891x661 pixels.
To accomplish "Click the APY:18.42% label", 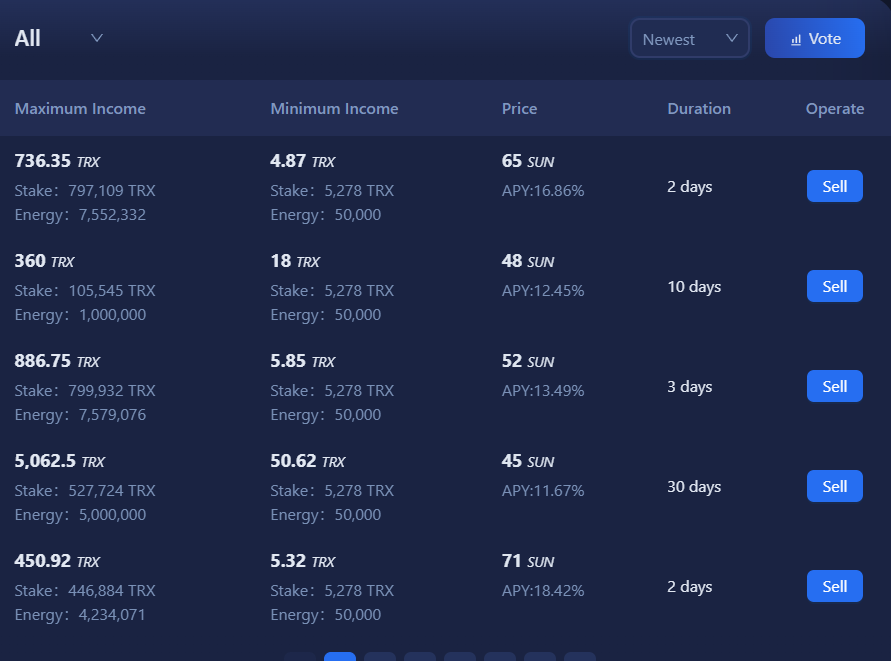I will click(x=542, y=591).
